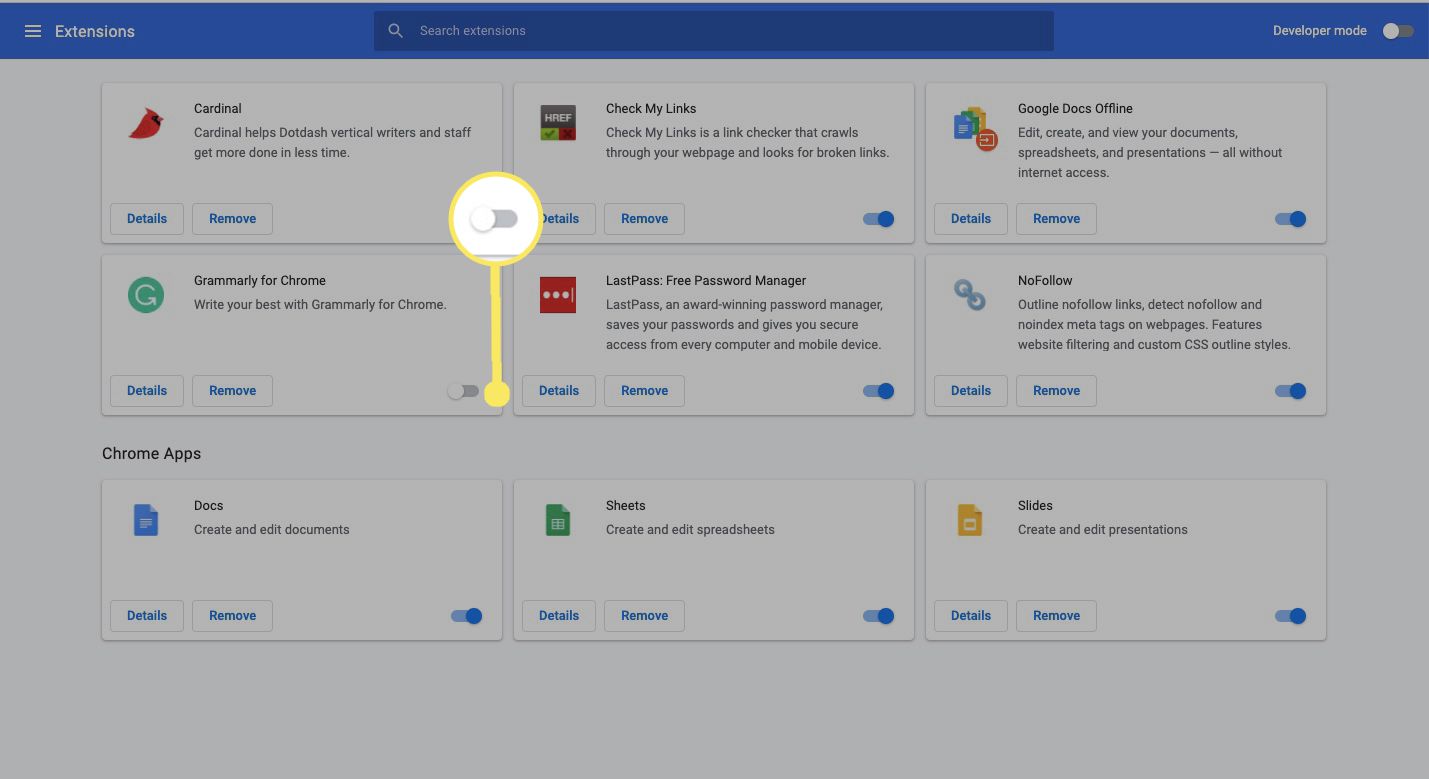
Task: Remove Grammarly for Chrome
Action: pos(233,391)
